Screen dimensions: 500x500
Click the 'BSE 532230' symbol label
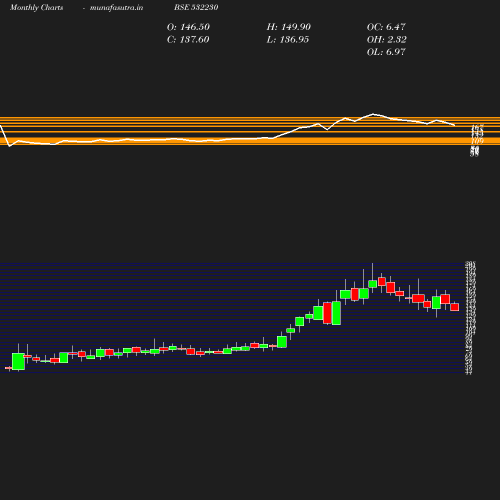(x=196, y=7)
